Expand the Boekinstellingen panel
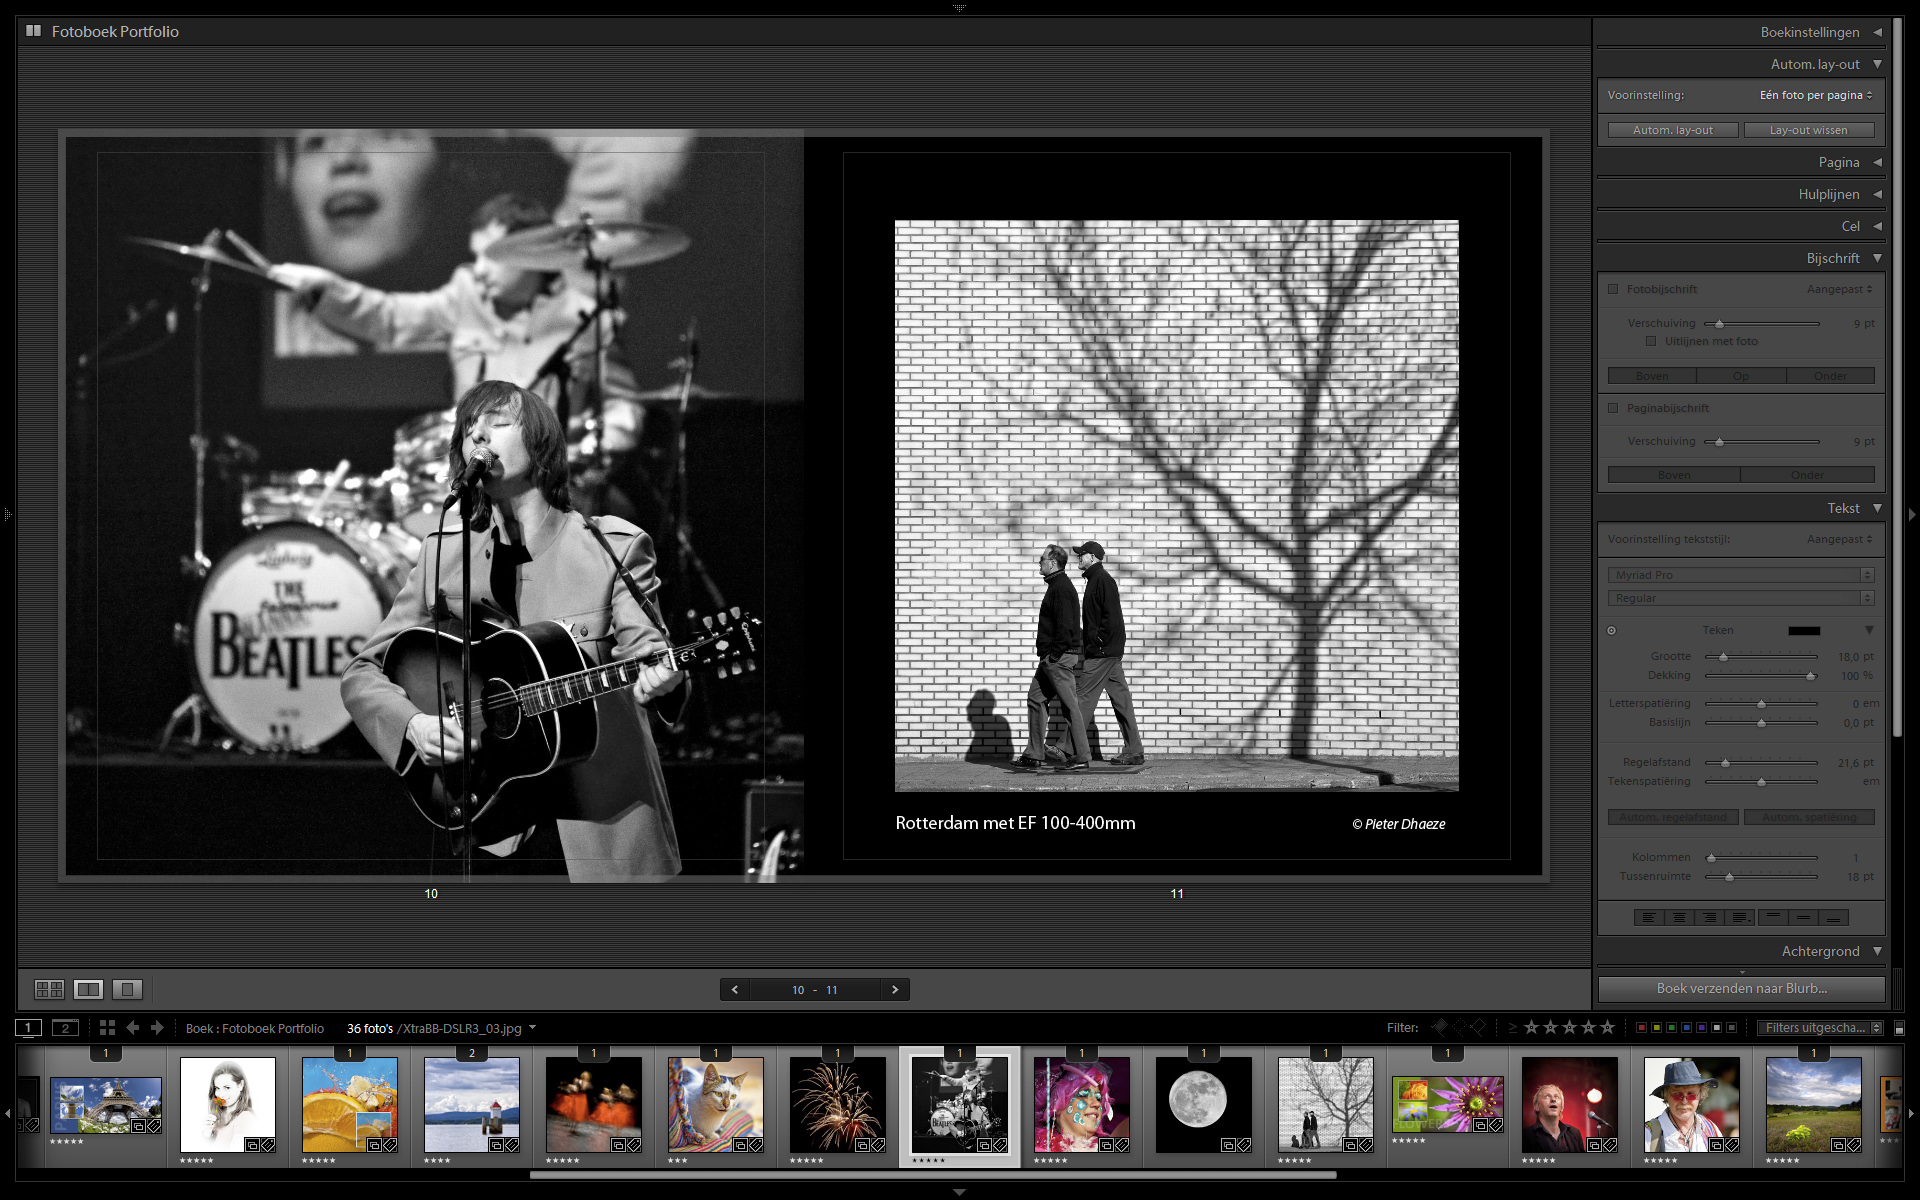This screenshot has height=1200, width=1920. click(x=1809, y=32)
